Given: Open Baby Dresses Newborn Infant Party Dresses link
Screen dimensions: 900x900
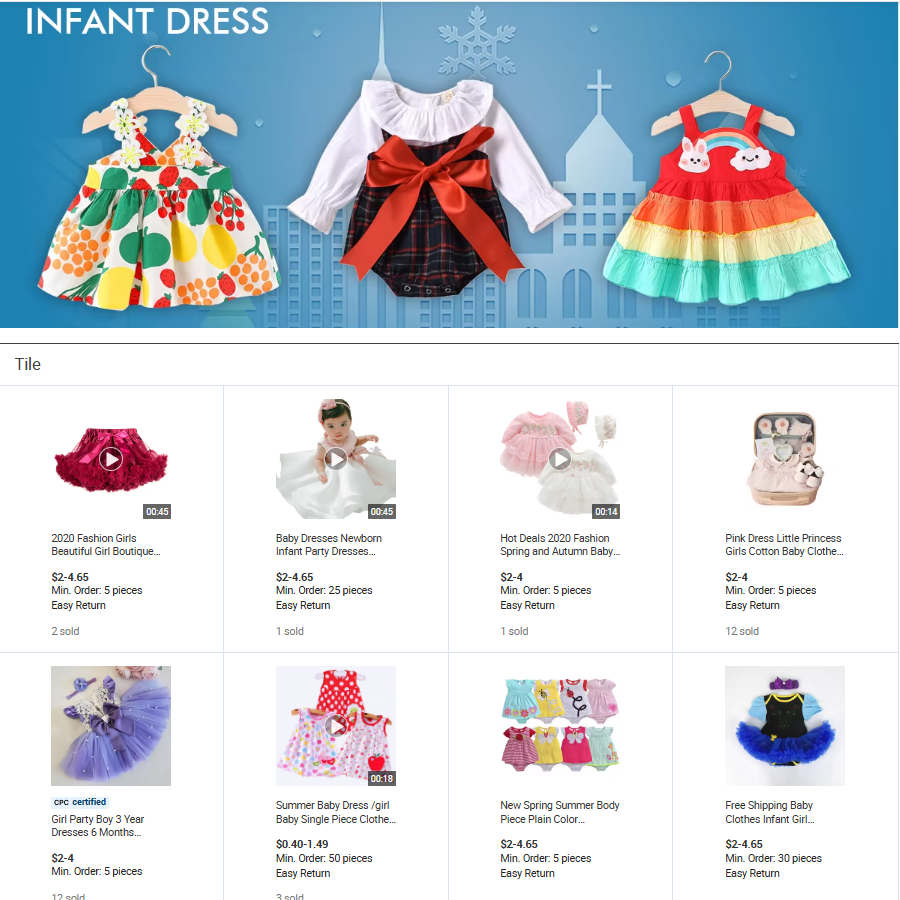Looking at the screenshot, I should click(x=328, y=545).
